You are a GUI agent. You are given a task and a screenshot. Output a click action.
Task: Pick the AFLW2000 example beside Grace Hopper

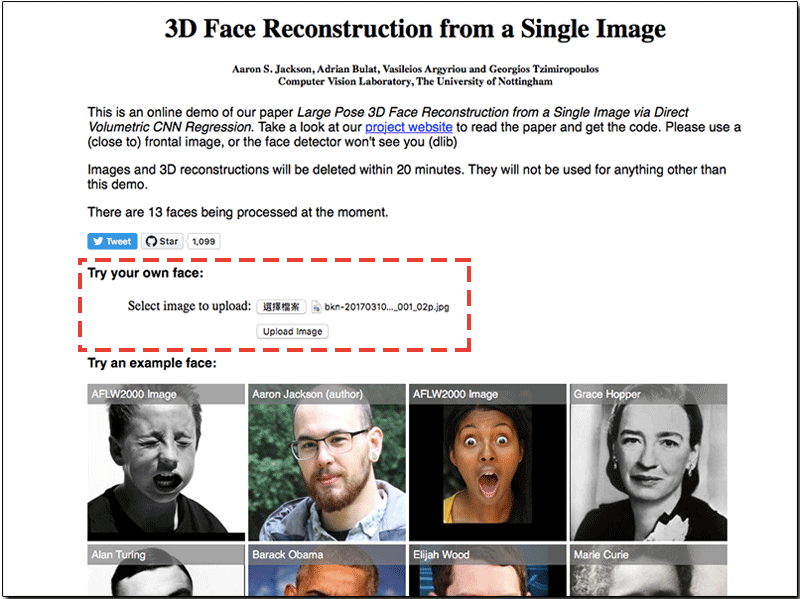(x=489, y=462)
